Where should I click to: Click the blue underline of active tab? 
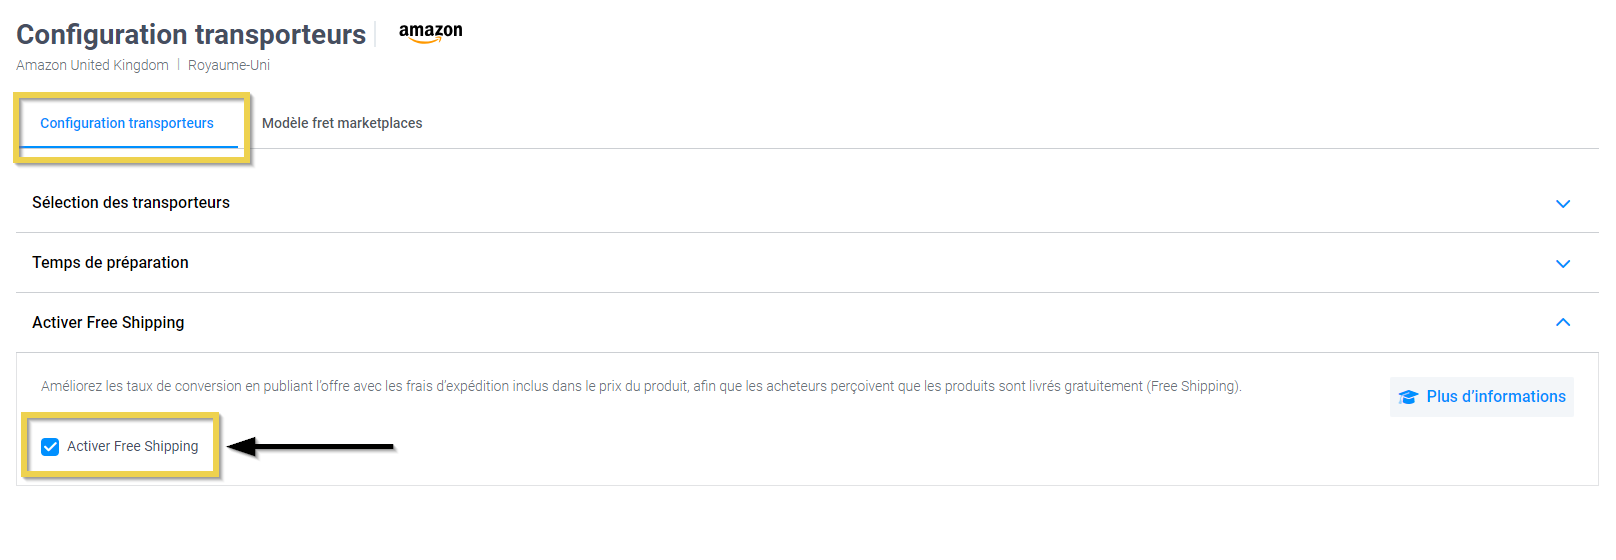[x=128, y=147]
